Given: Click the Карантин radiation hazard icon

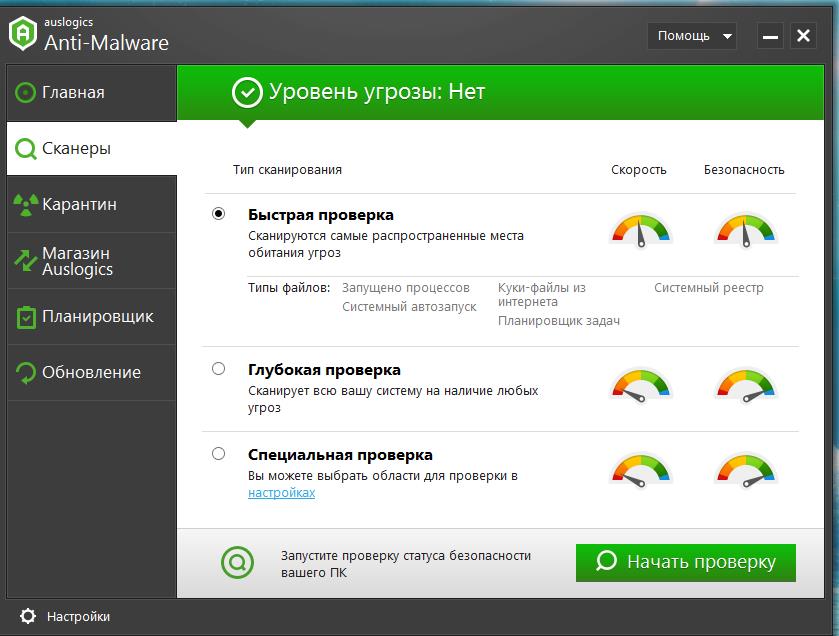Looking at the screenshot, I should click(26, 205).
